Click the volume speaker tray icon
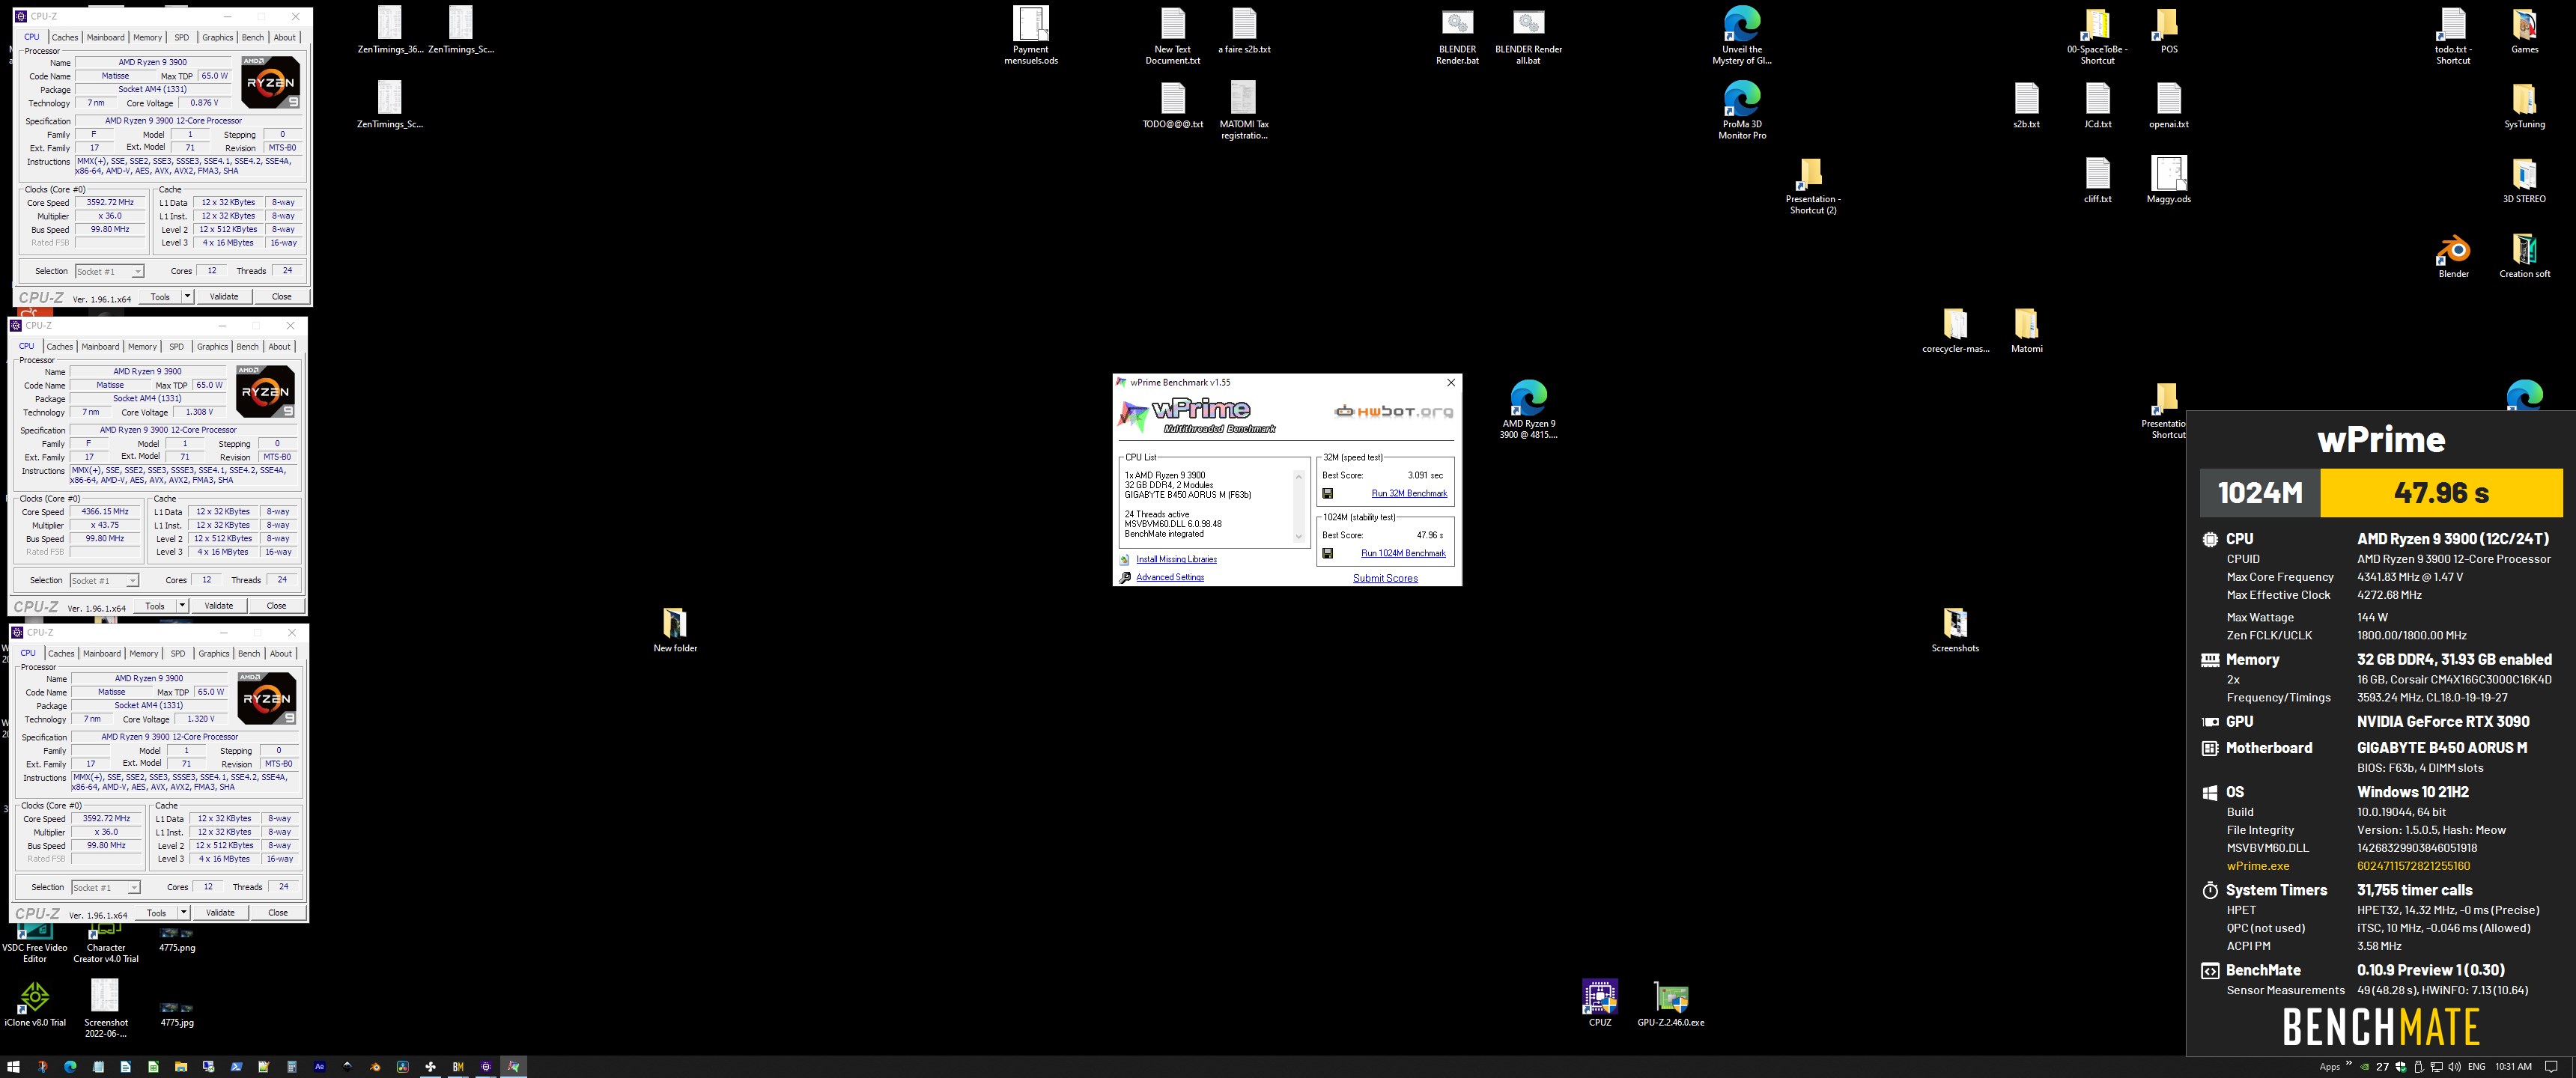 tap(2454, 1067)
